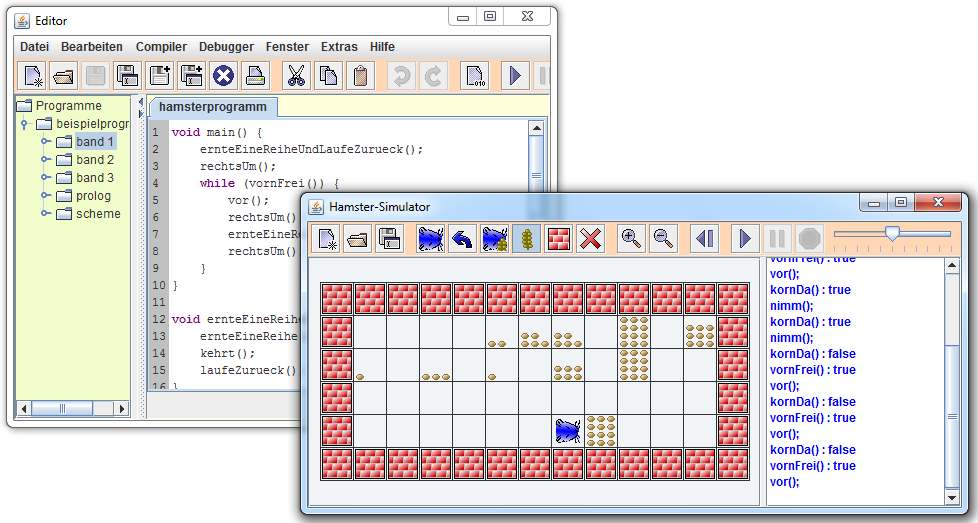Click the compile icon in Editor toolbar
The height and width of the screenshot is (523, 978).
point(474,76)
